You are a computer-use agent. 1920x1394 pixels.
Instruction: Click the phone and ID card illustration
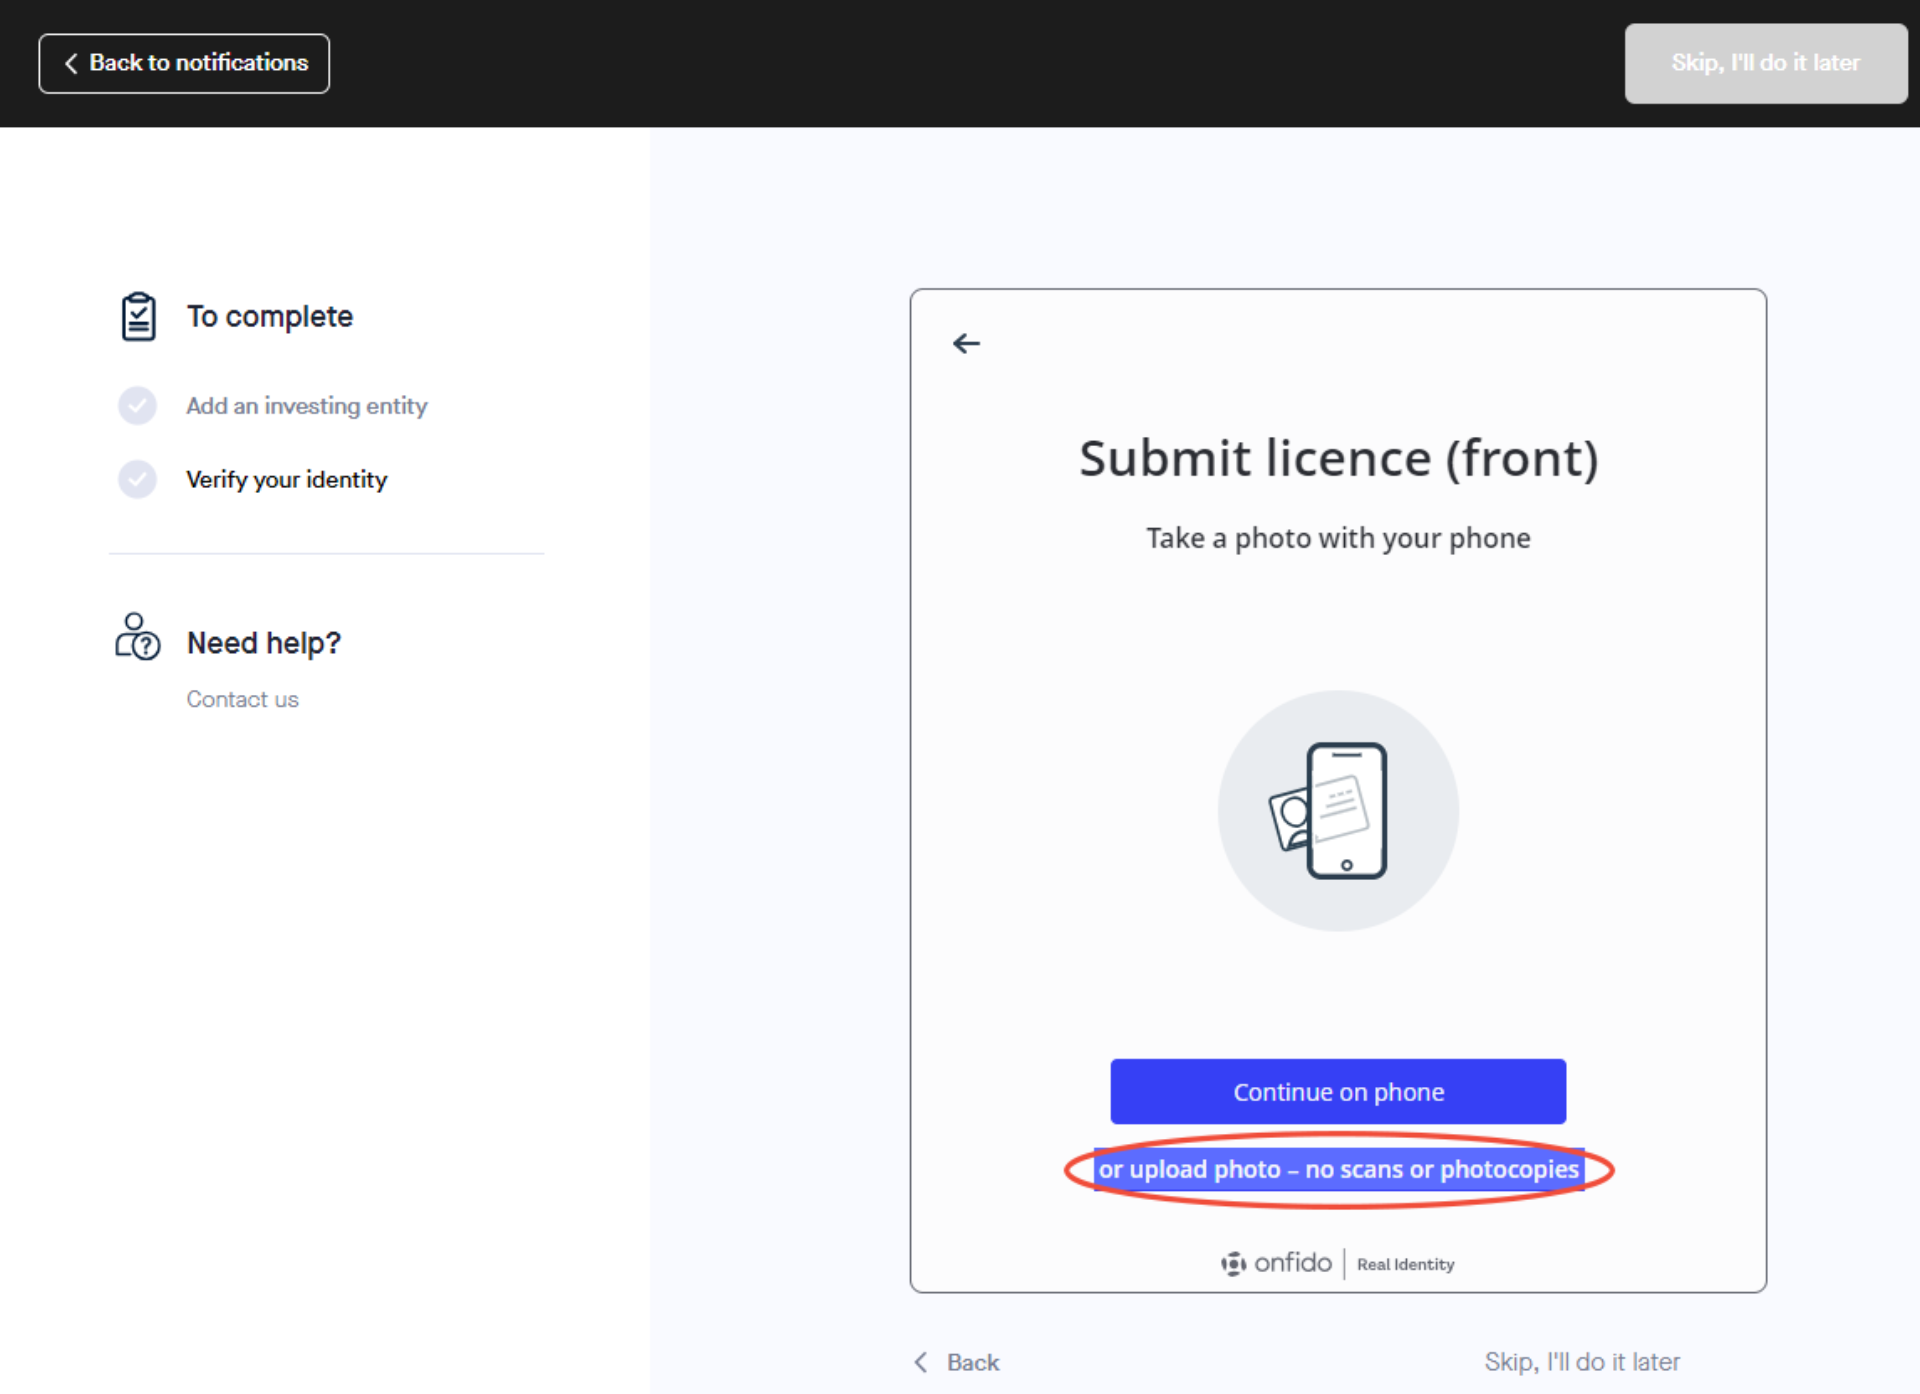(x=1338, y=811)
